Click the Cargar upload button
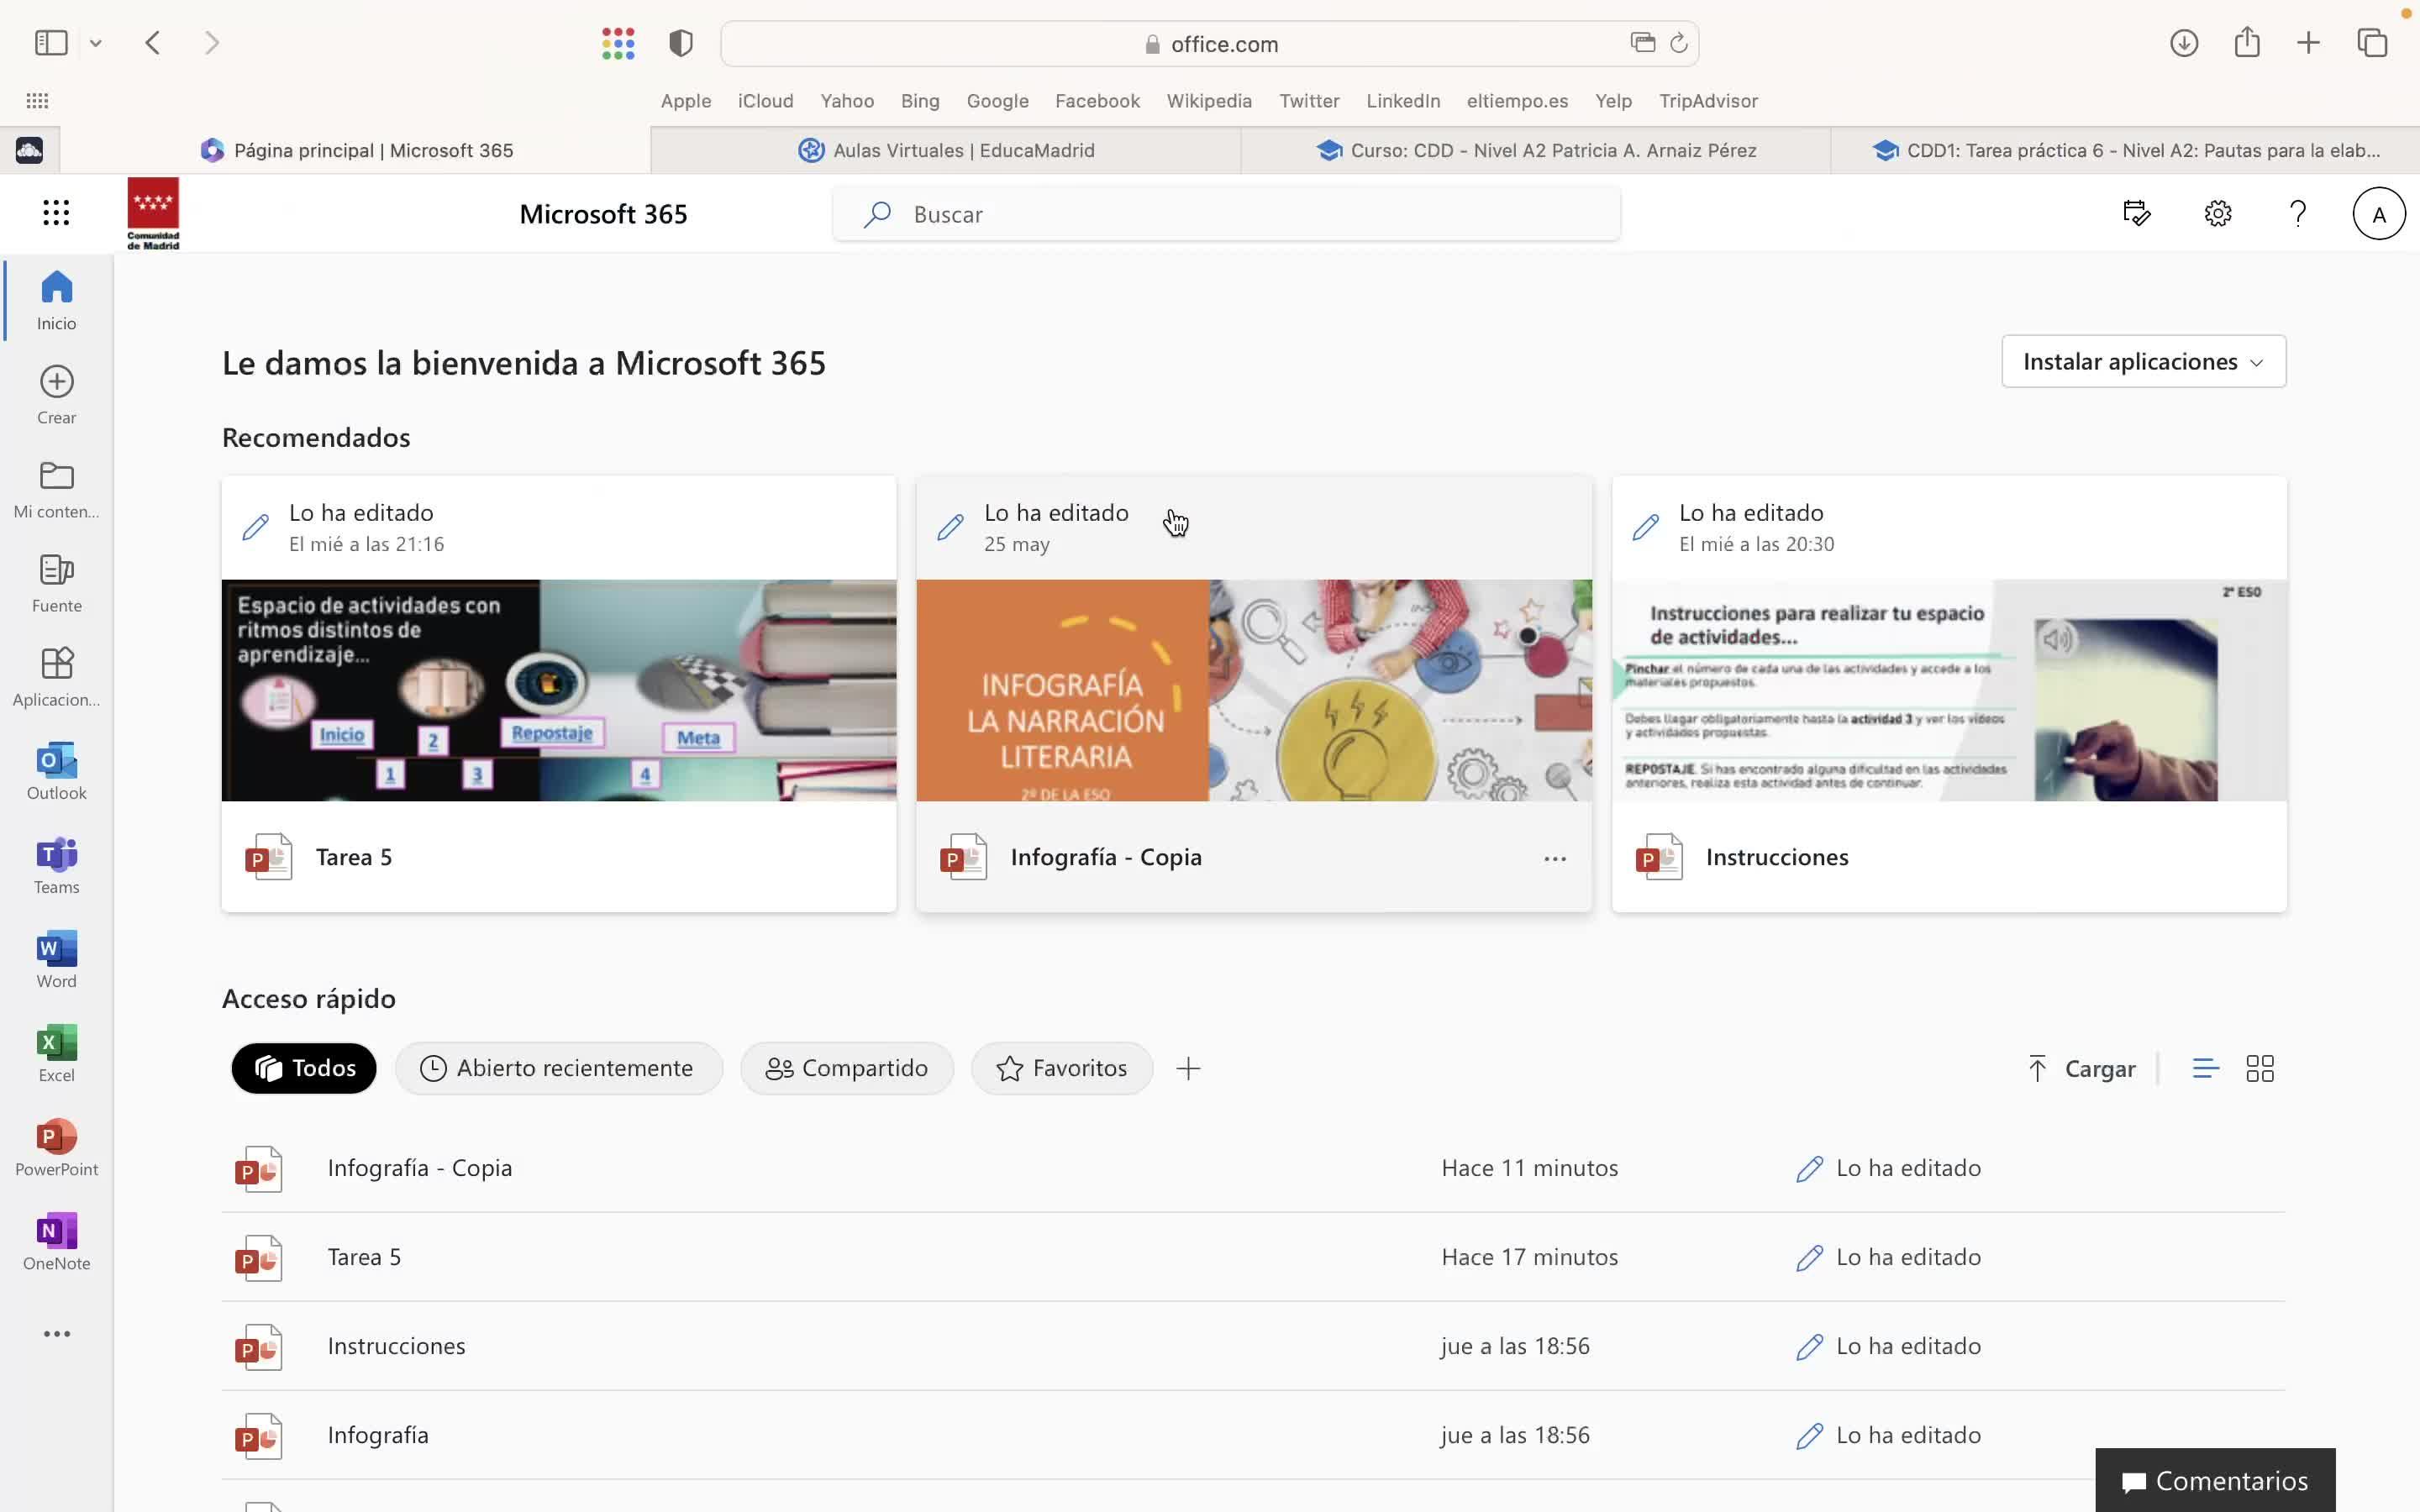This screenshot has height=1512, width=2420. coord(2081,1068)
